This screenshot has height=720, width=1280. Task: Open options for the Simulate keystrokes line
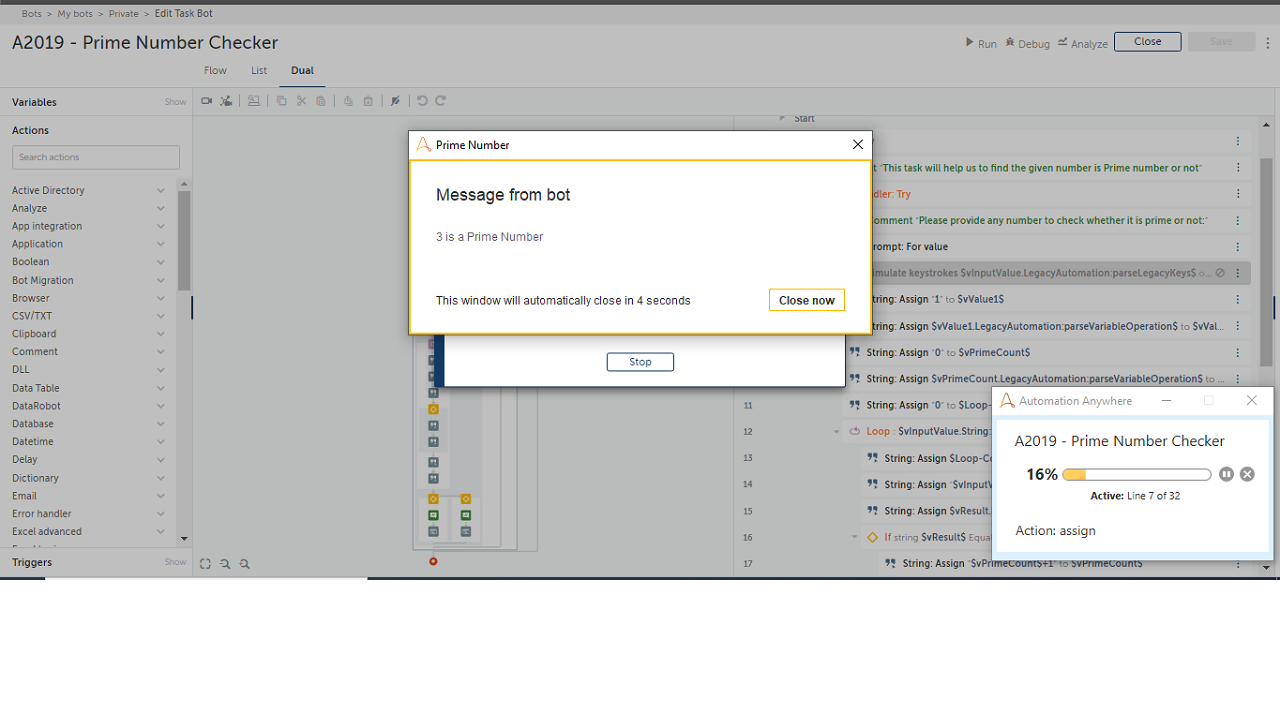pyautogui.click(x=1238, y=273)
